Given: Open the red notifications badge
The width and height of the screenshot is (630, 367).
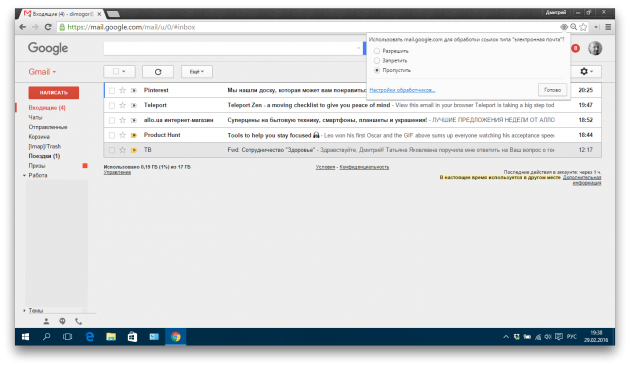Looking at the screenshot, I should point(575,48).
